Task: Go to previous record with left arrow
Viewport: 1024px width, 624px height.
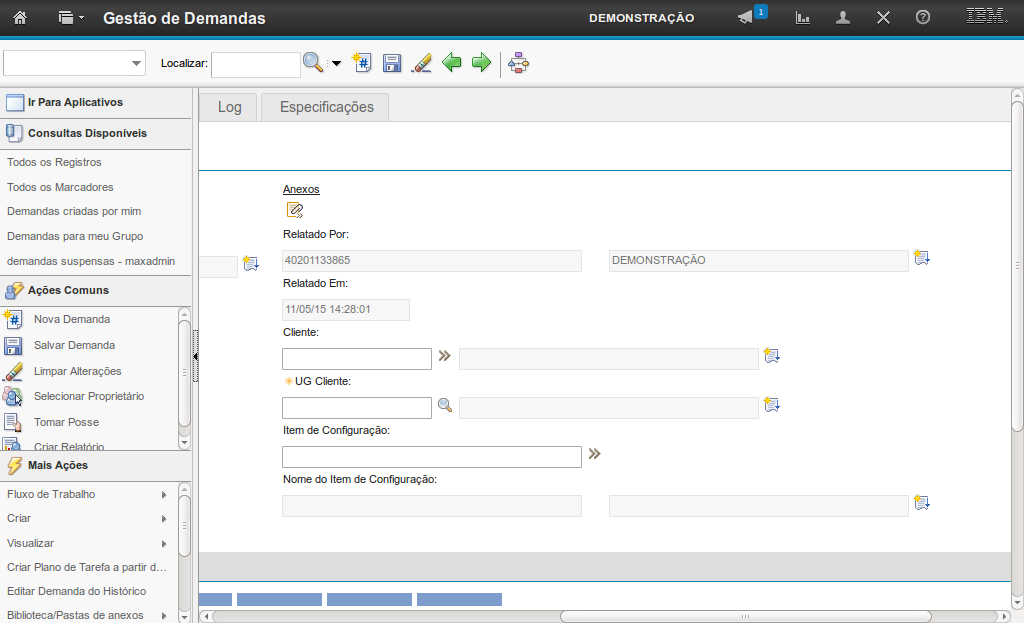Action: [x=452, y=63]
